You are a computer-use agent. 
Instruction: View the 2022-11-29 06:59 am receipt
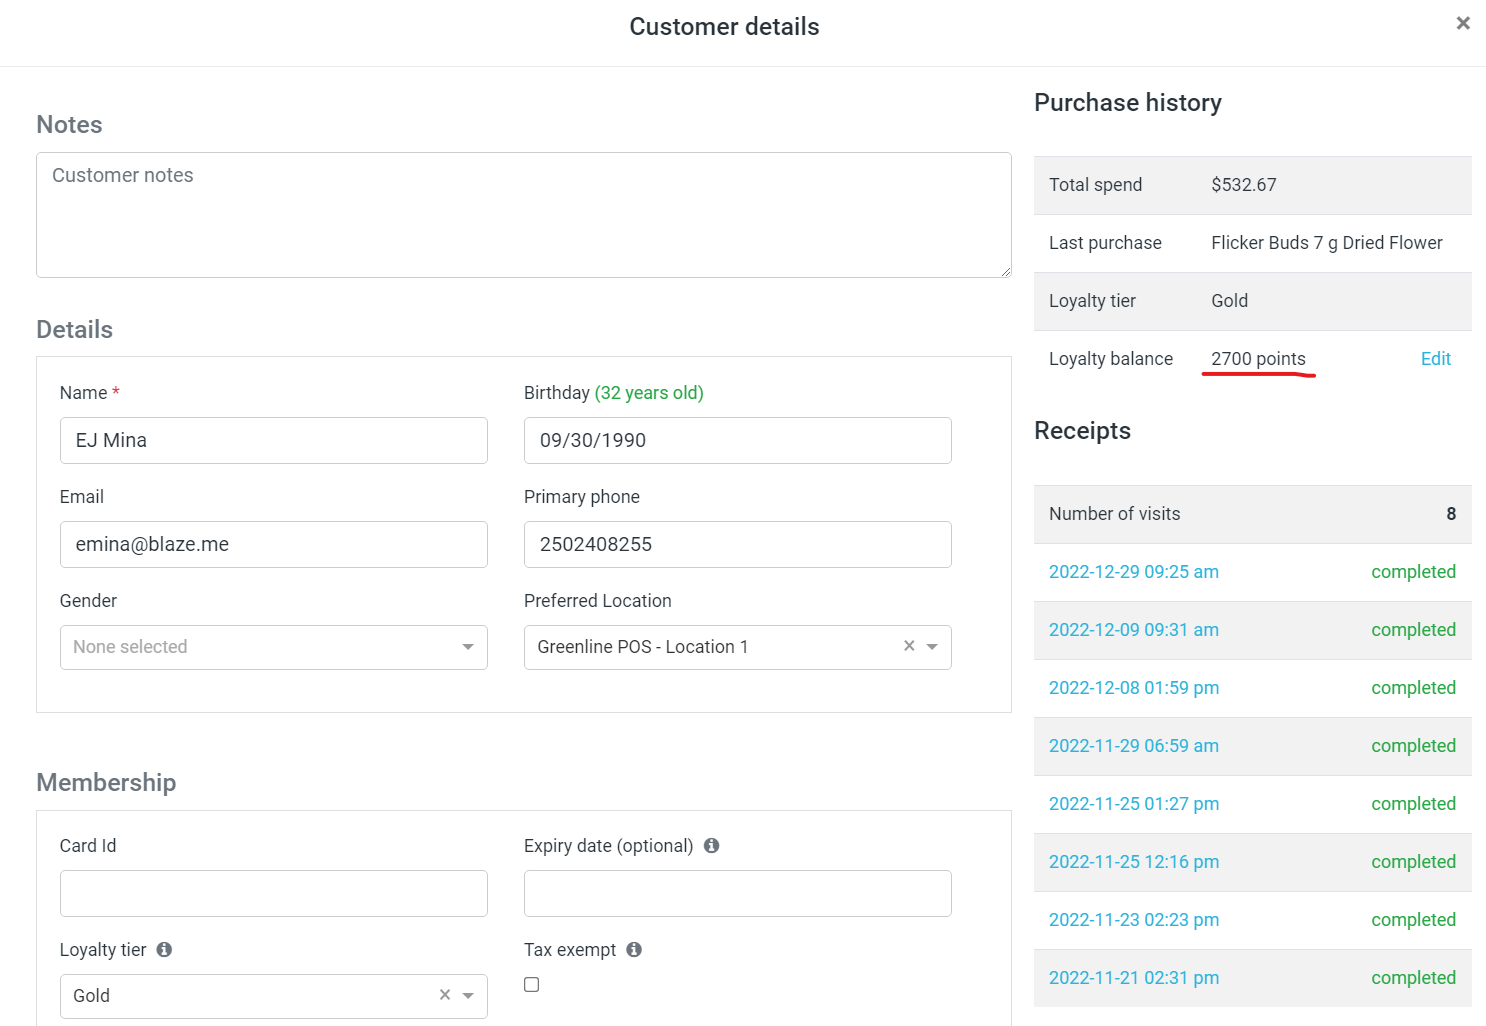pos(1133,746)
